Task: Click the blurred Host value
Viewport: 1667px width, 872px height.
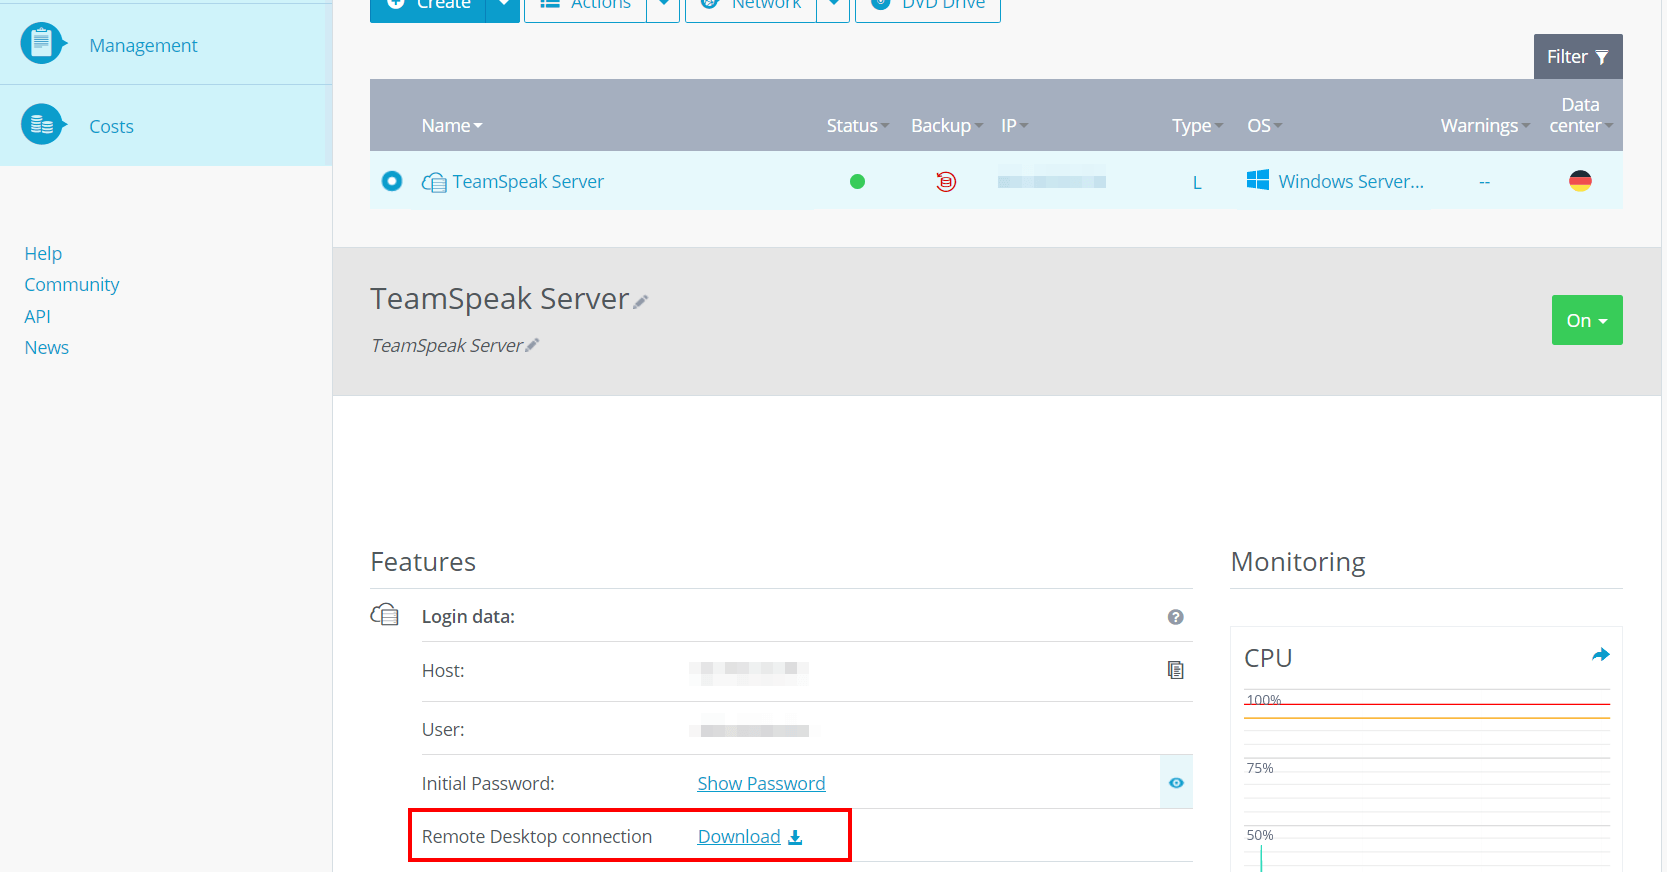Action: (749, 672)
